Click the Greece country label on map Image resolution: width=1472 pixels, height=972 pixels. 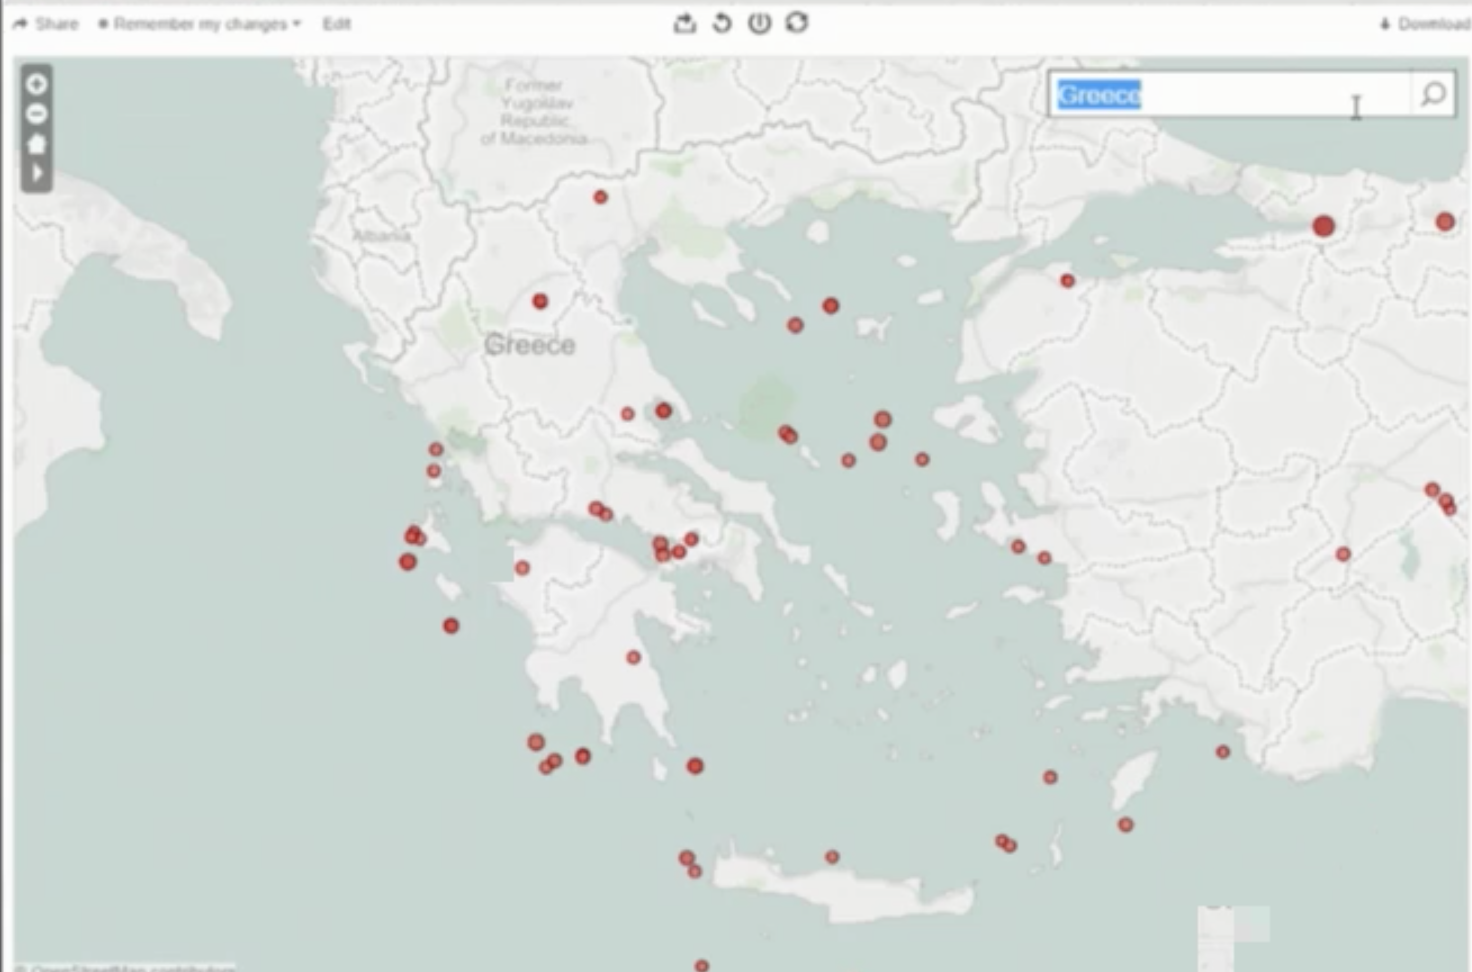point(529,345)
